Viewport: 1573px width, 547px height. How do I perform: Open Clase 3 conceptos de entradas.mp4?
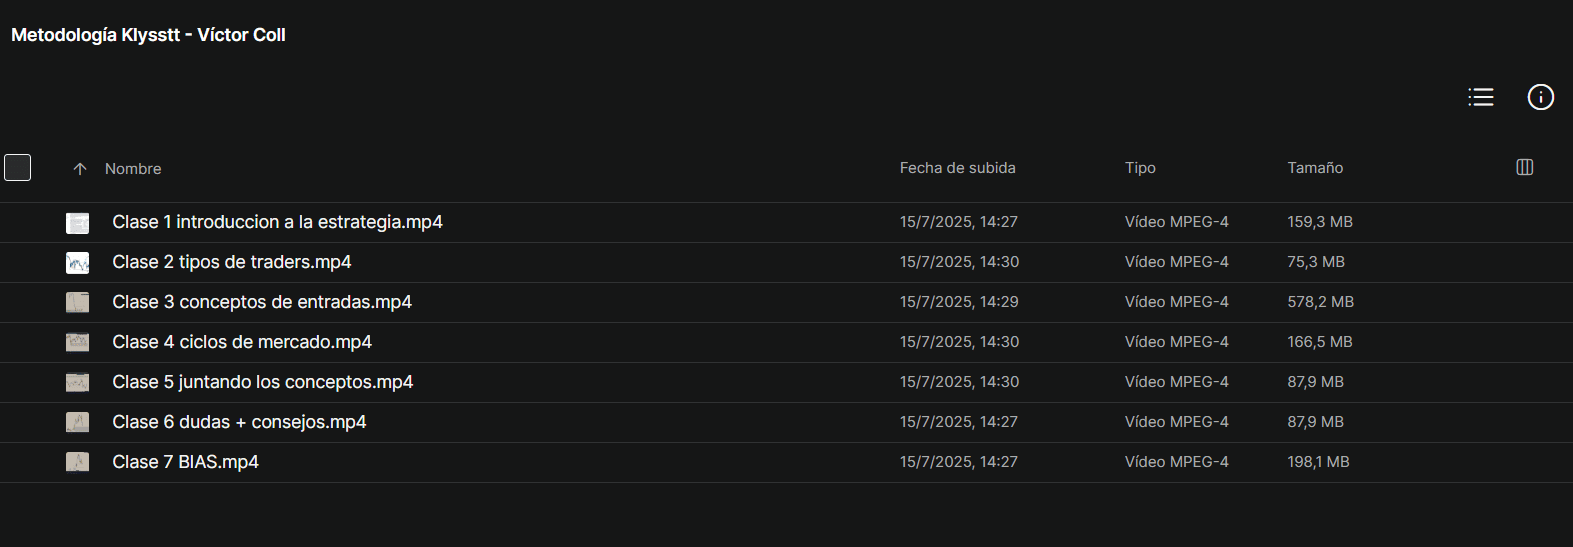coord(262,302)
